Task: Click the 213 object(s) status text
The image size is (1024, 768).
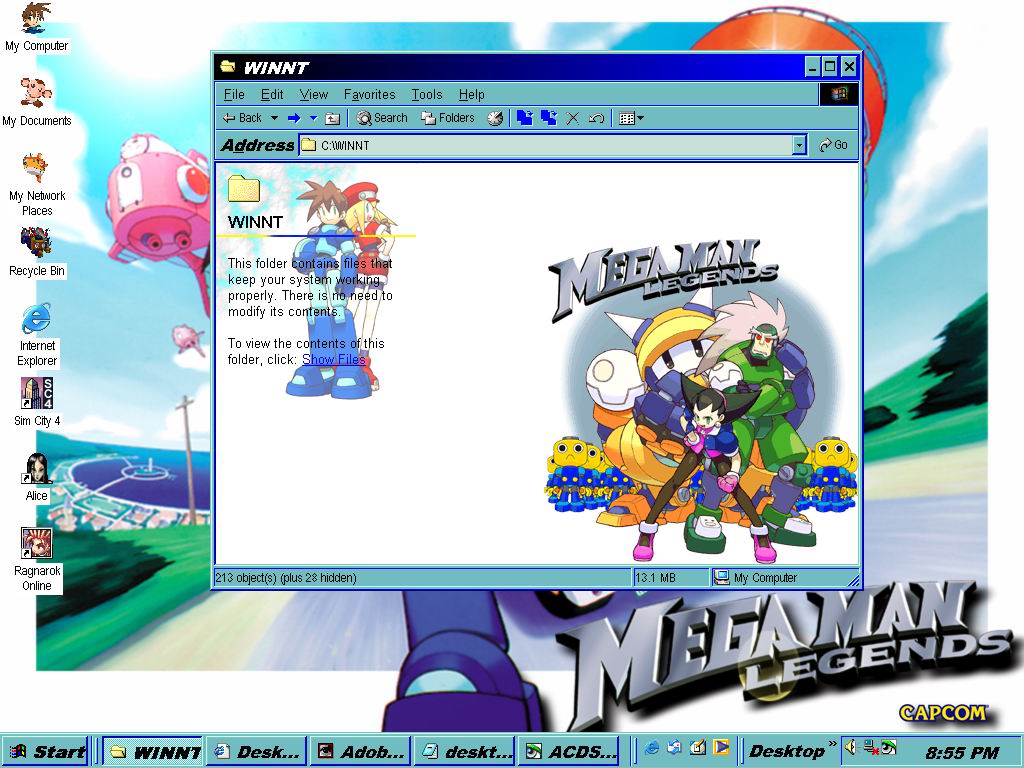Action: pyautogui.click(x=286, y=577)
